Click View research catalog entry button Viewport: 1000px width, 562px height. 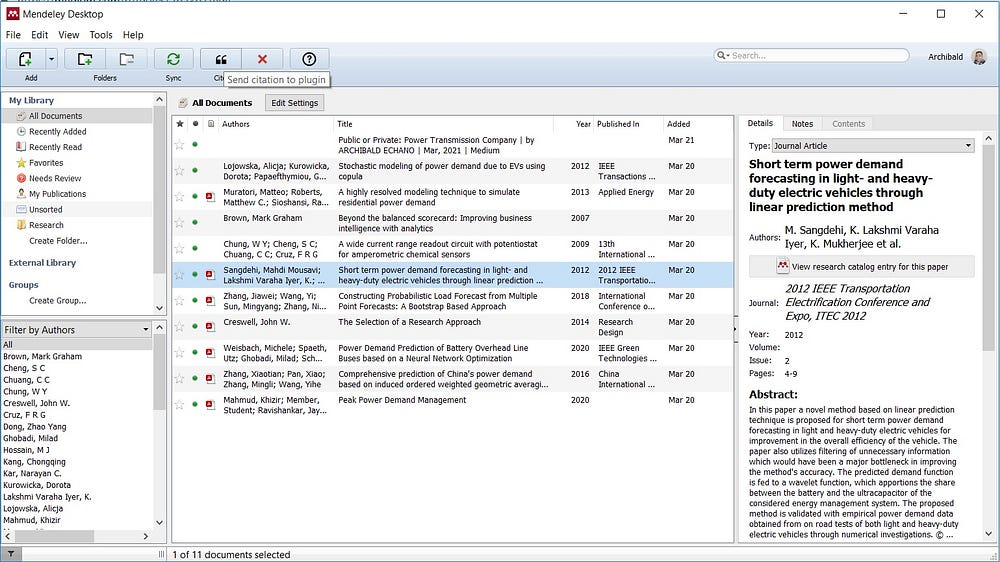click(x=861, y=267)
